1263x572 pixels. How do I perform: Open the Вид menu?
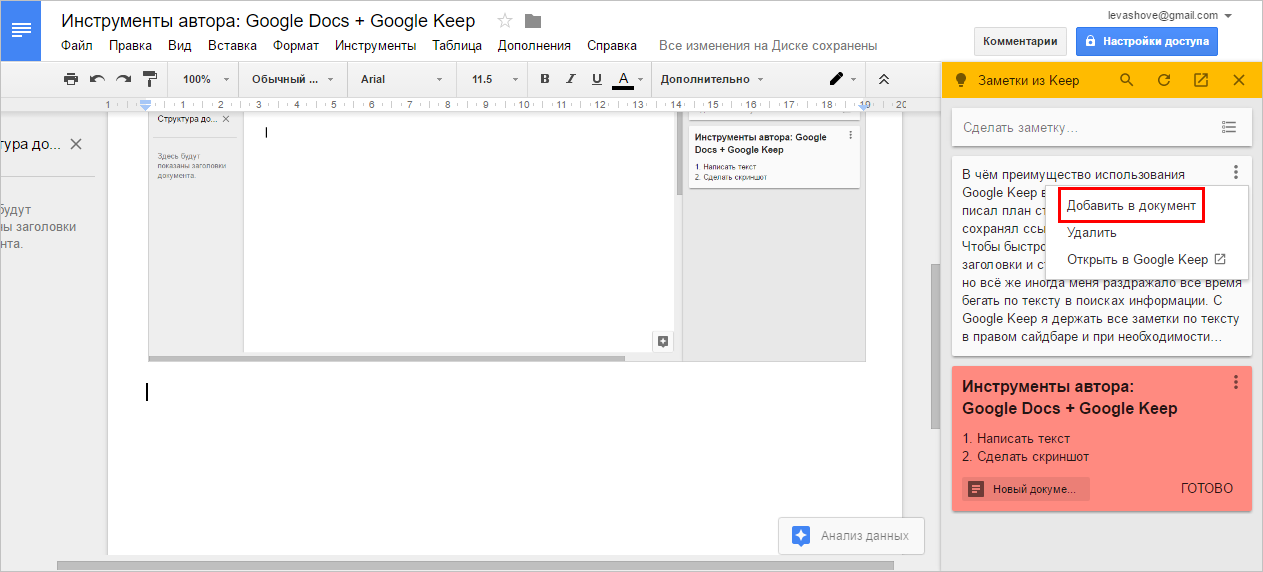click(x=180, y=45)
